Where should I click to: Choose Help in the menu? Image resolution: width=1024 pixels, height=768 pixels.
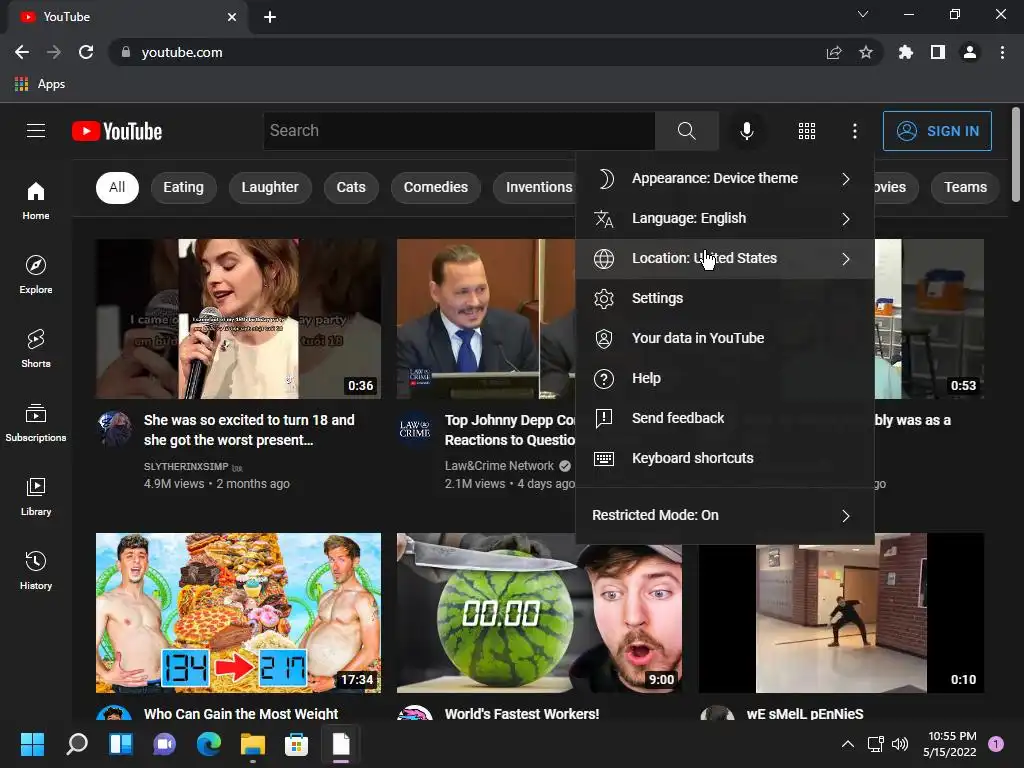click(x=725, y=378)
